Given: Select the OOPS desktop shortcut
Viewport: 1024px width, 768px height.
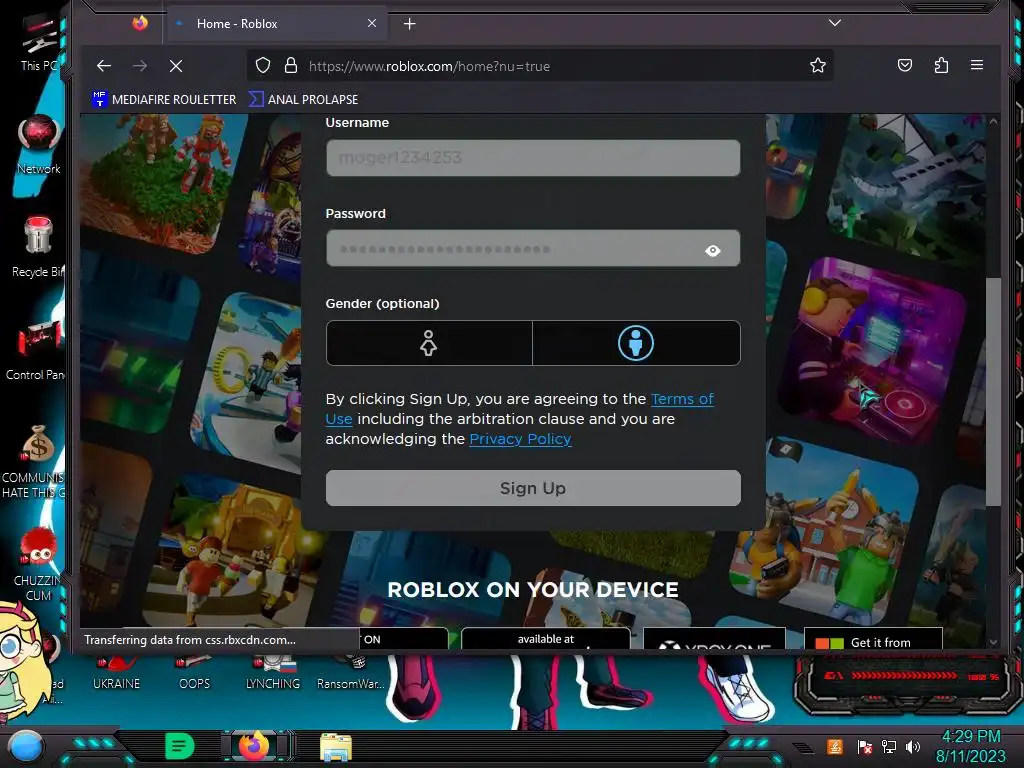Looking at the screenshot, I should [195, 674].
